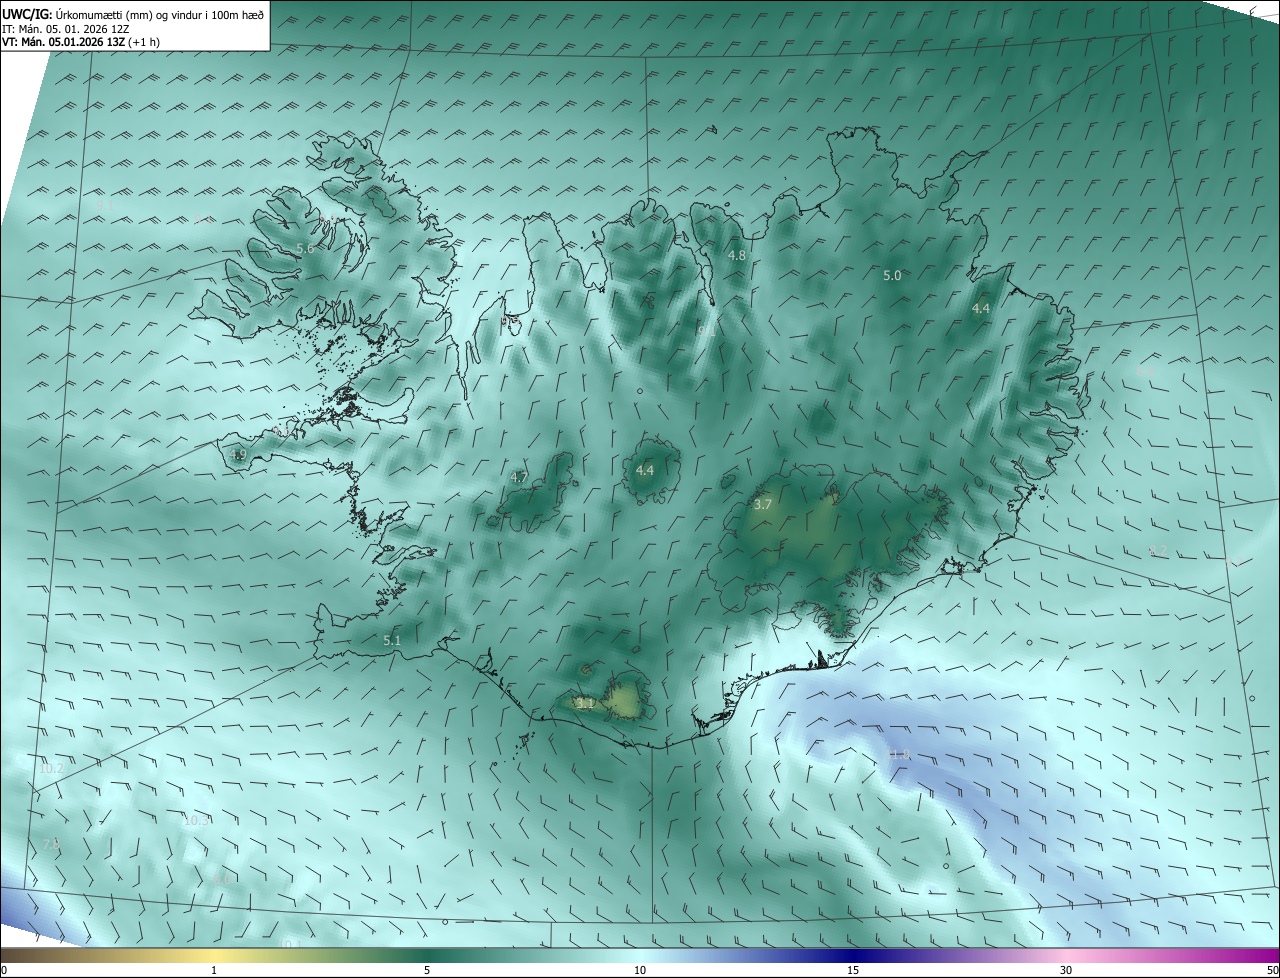Click the '30' tick on the color scale
1280x978 pixels.
[x=1066, y=971]
